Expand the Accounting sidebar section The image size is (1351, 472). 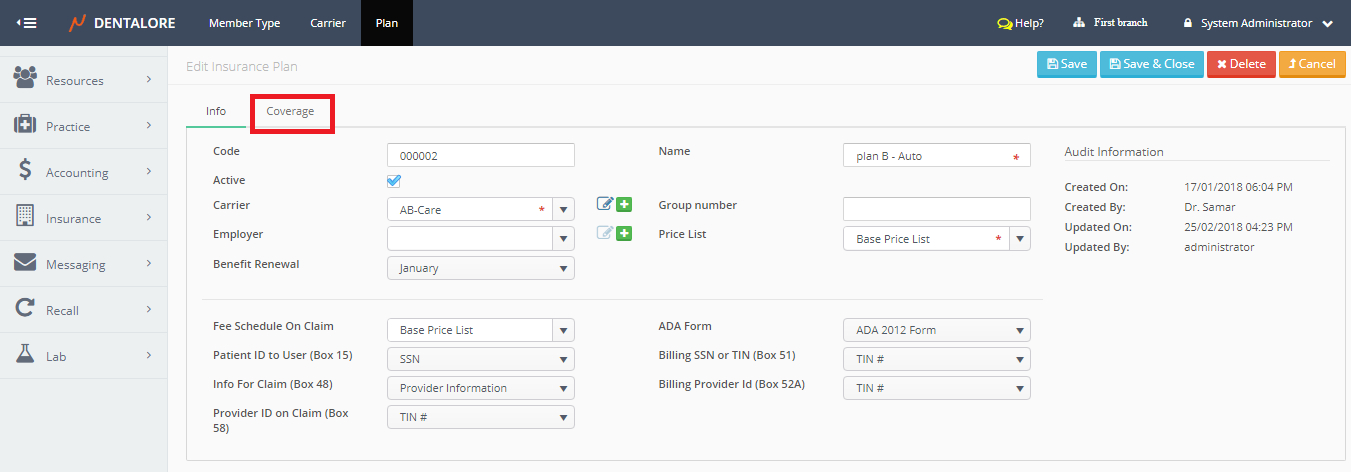point(83,172)
